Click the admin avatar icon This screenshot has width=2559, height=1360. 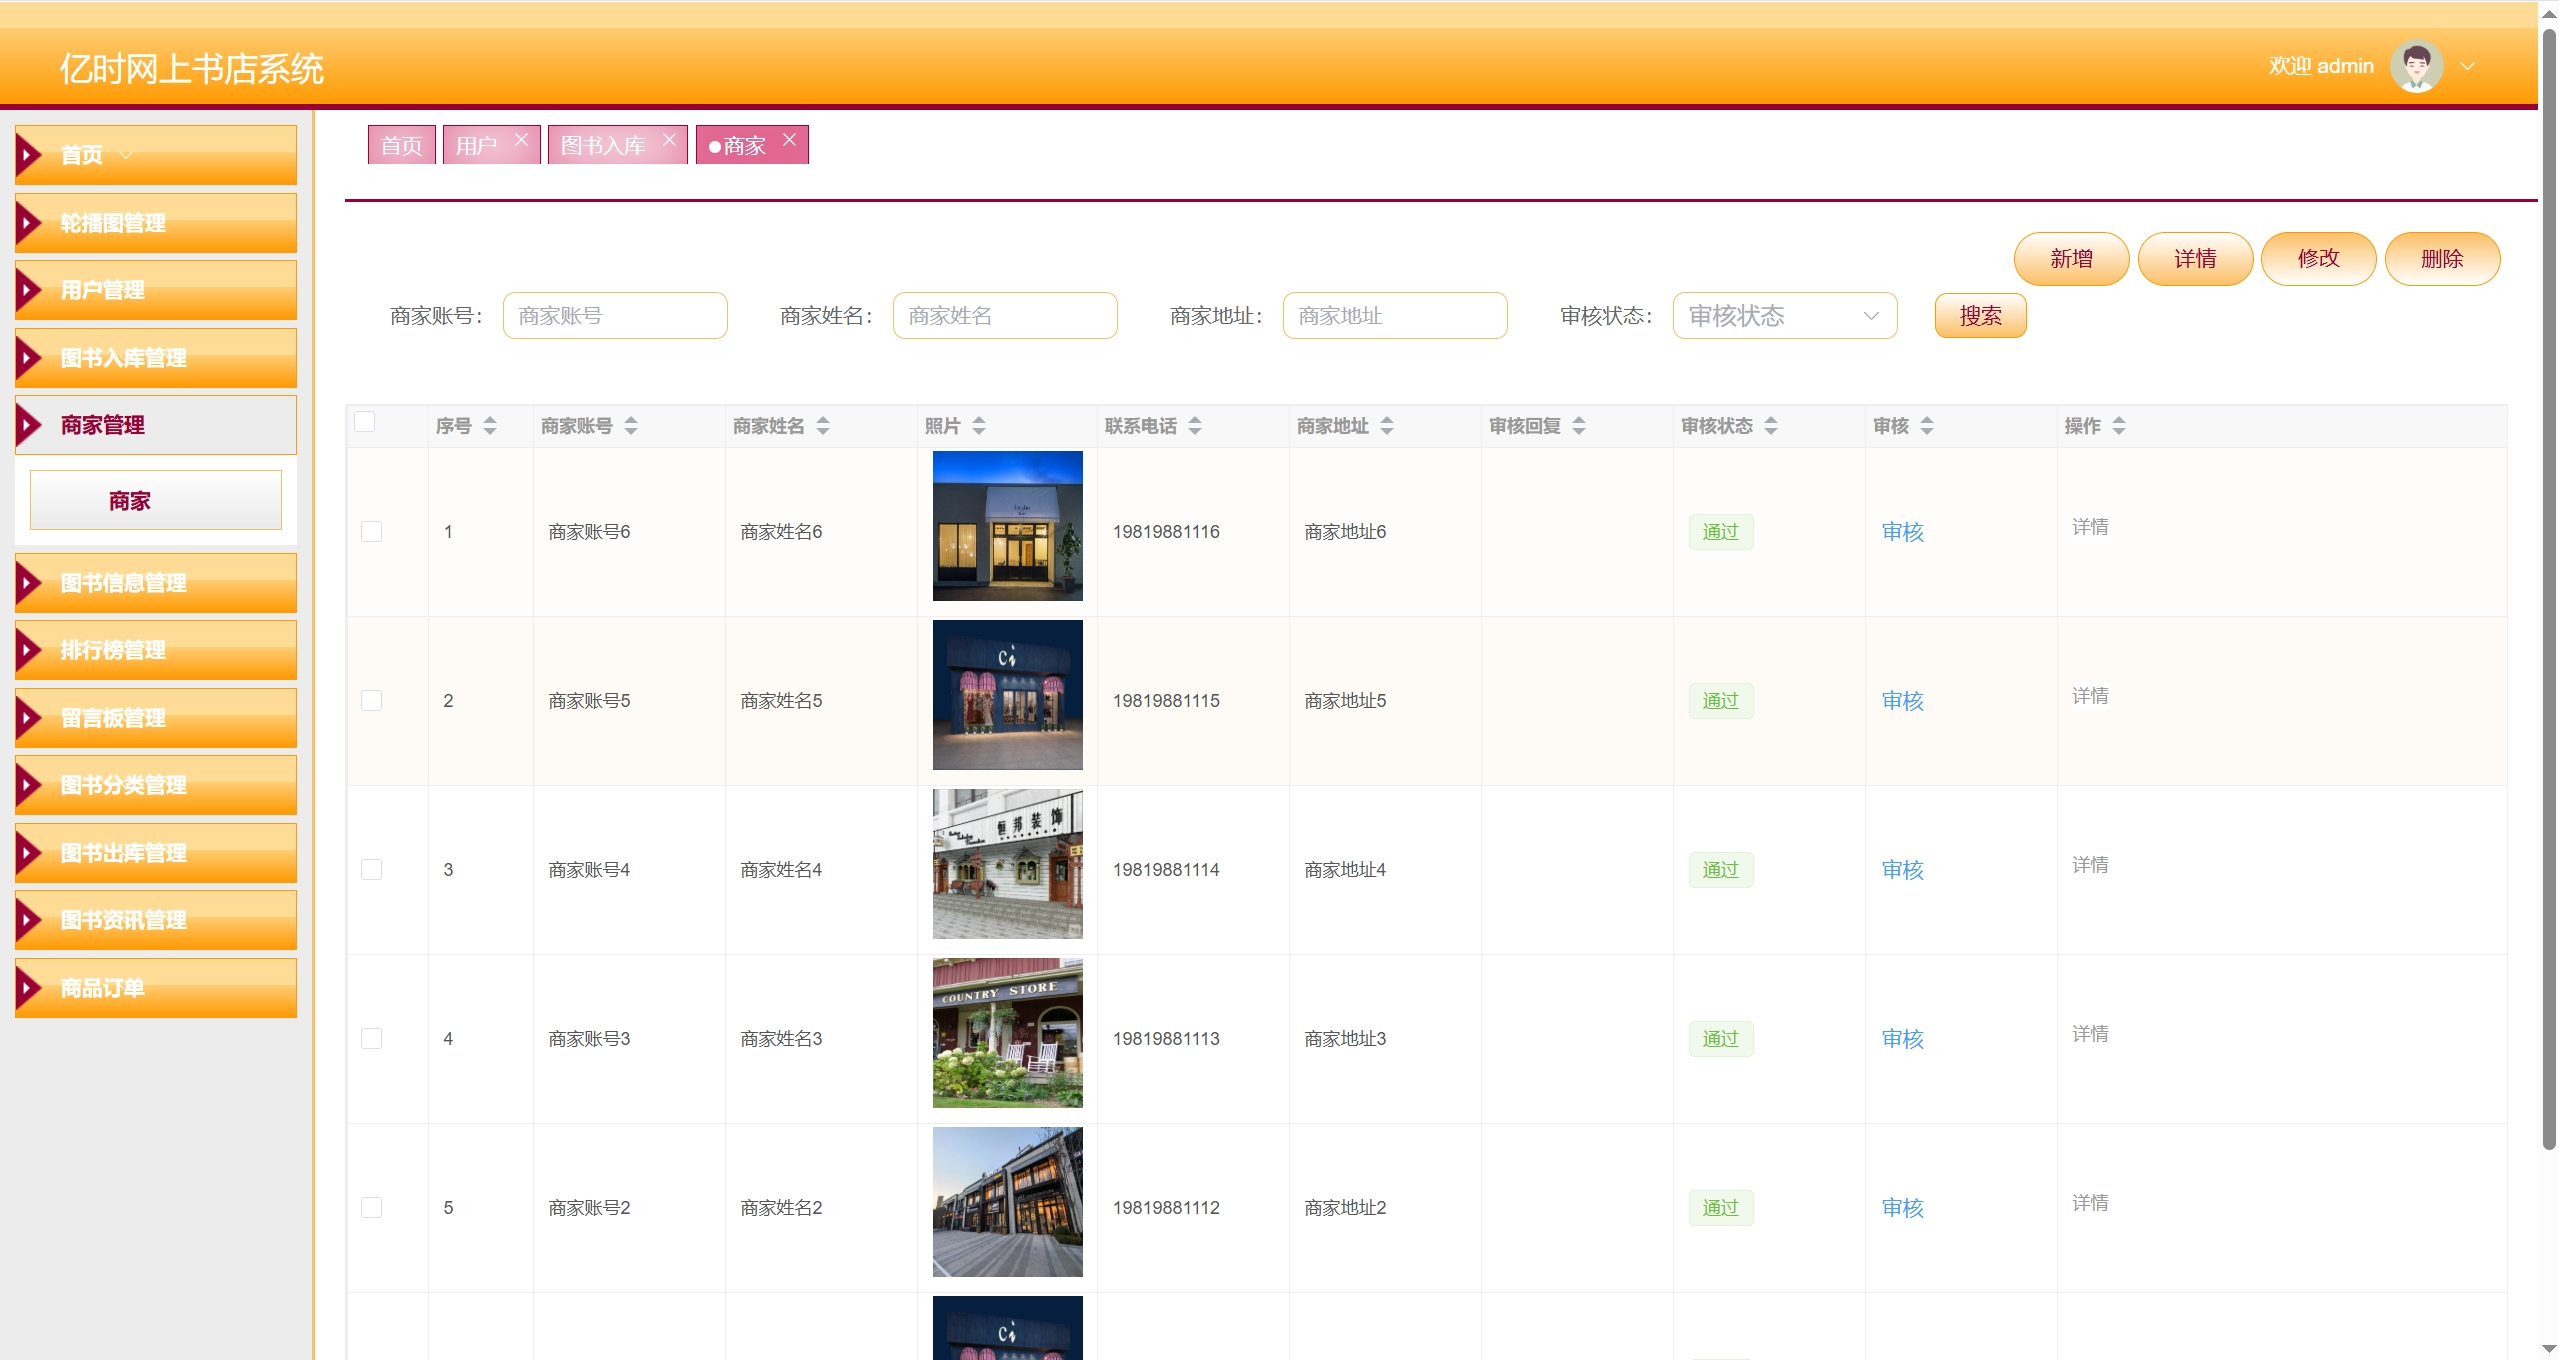[x=2416, y=66]
